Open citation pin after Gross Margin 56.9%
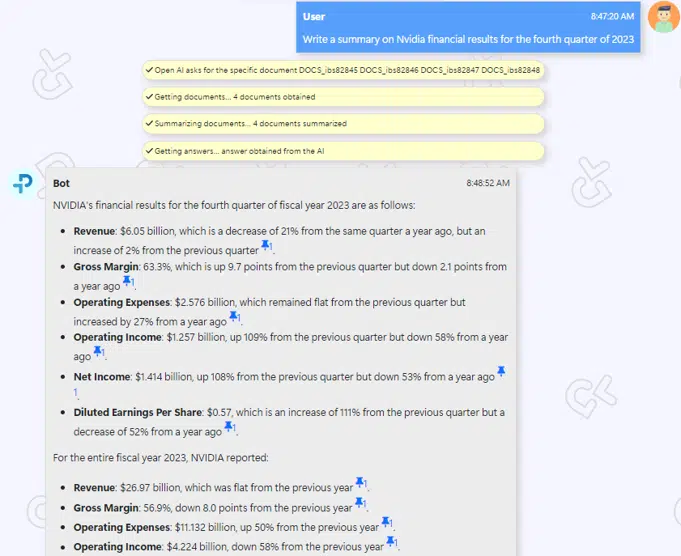The height and width of the screenshot is (556, 681). point(360,503)
